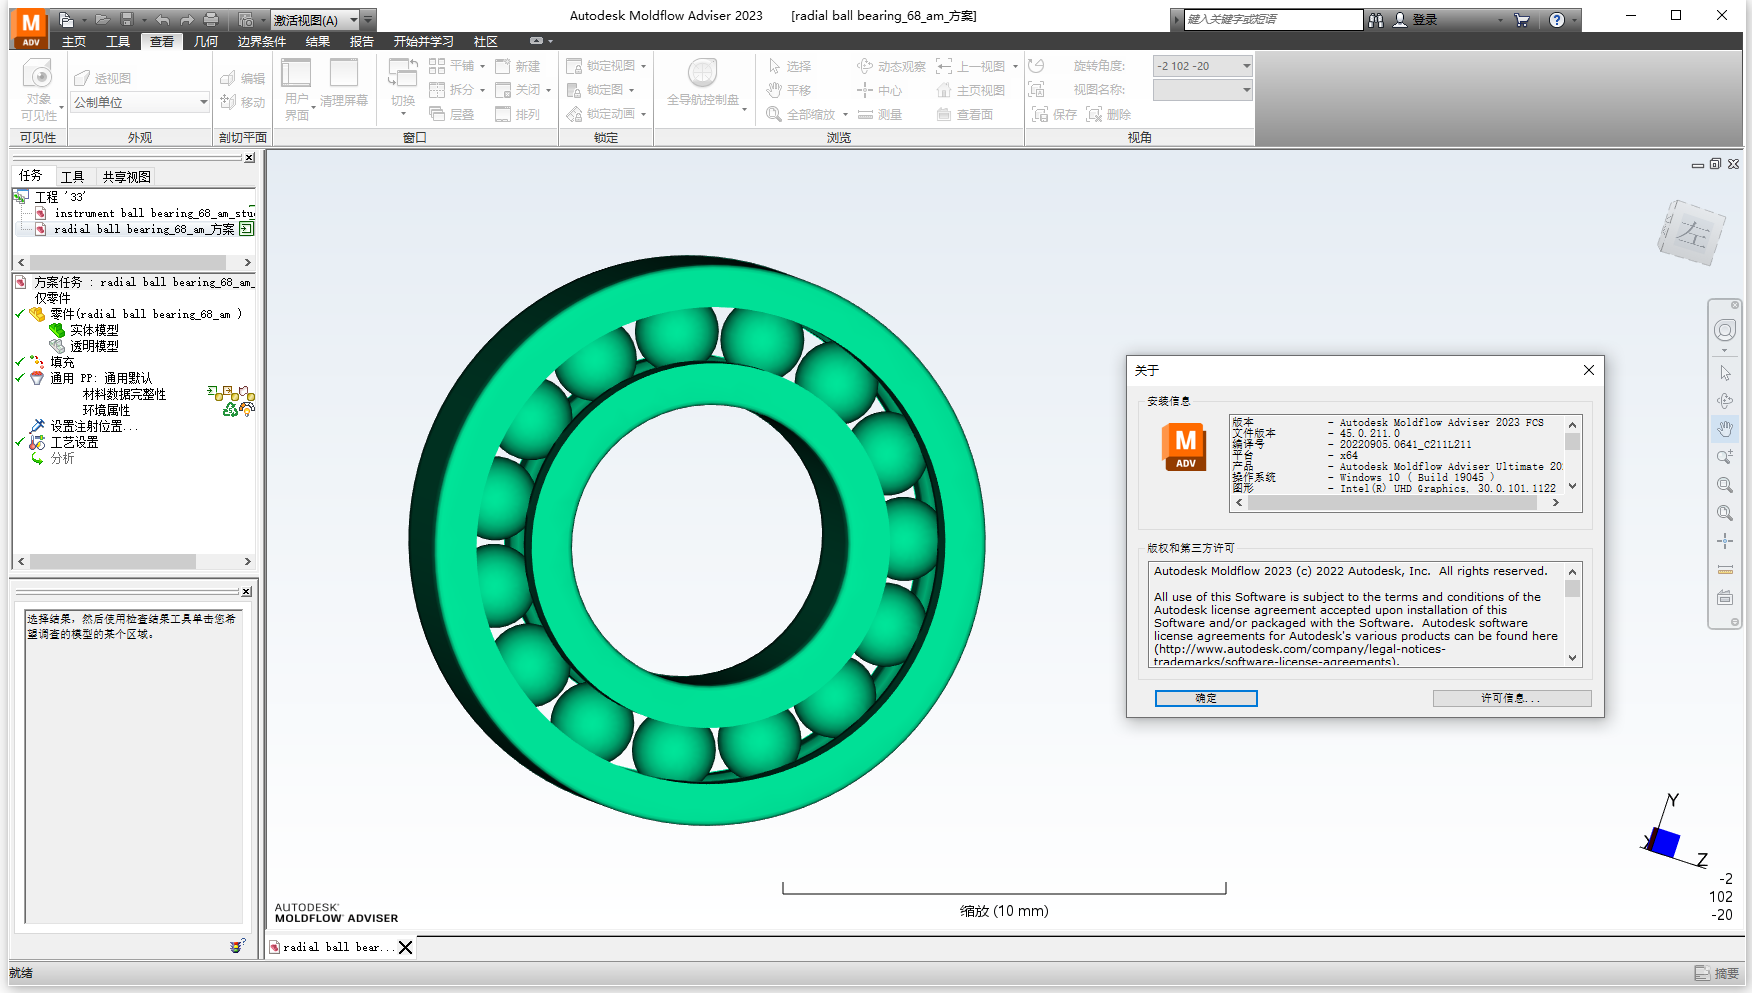This screenshot has height=993, width=1752.
Task: Open the 主页 ribbon tab
Action: coord(74,41)
